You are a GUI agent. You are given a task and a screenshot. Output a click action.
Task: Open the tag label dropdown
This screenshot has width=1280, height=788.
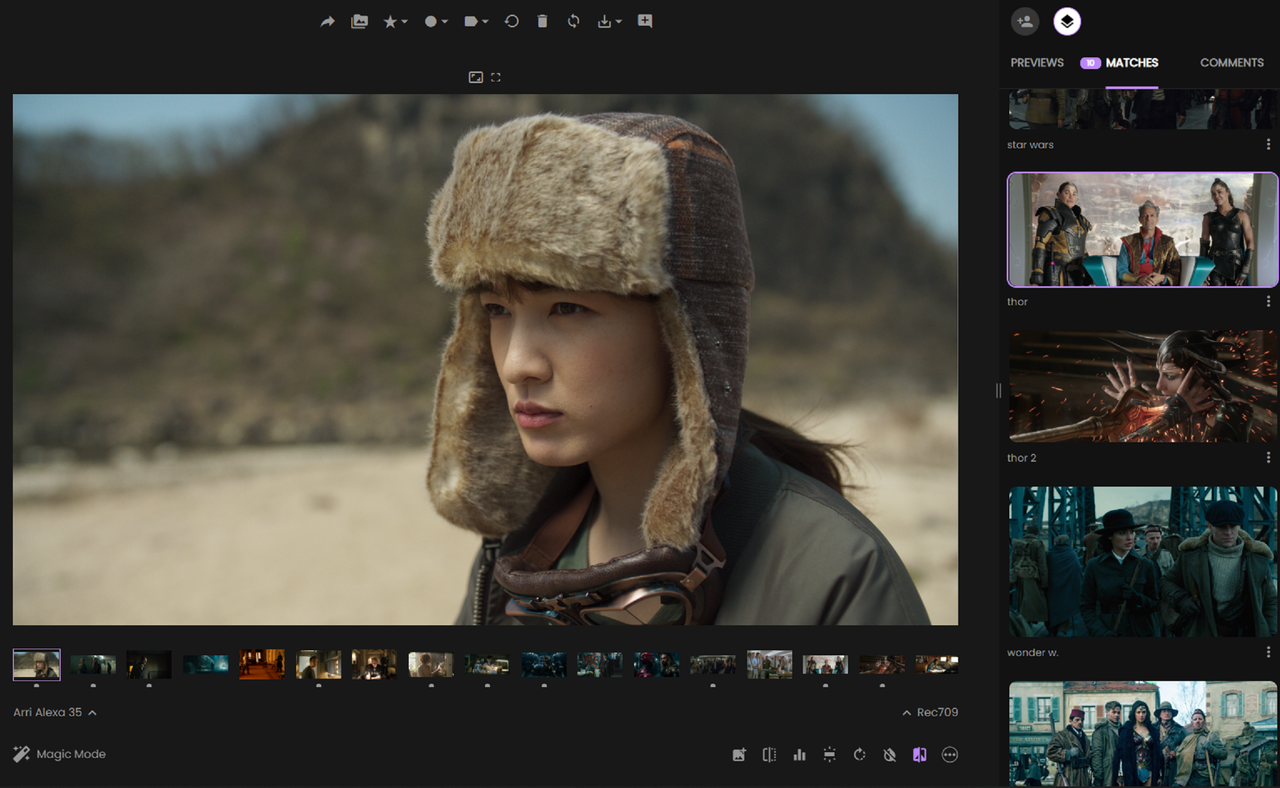[x=476, y=21]
